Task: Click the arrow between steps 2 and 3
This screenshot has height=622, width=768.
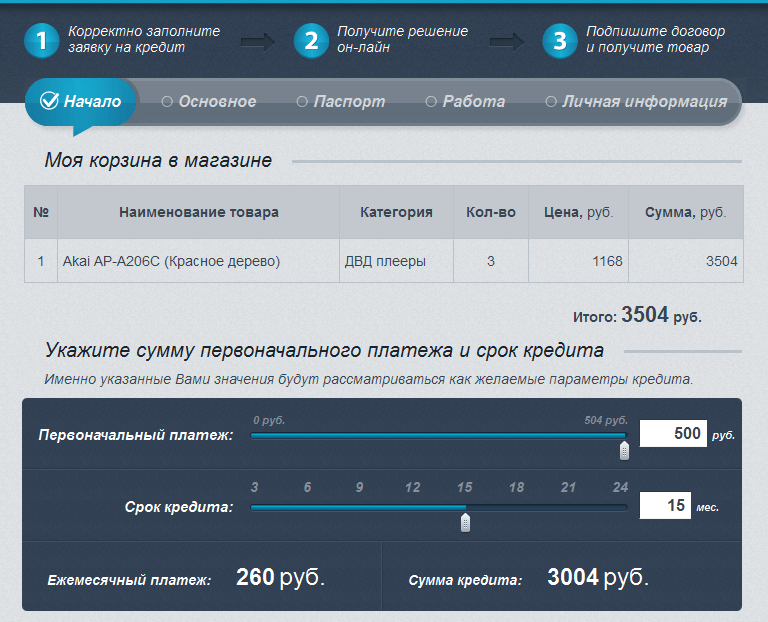Action: pos(506,41)
